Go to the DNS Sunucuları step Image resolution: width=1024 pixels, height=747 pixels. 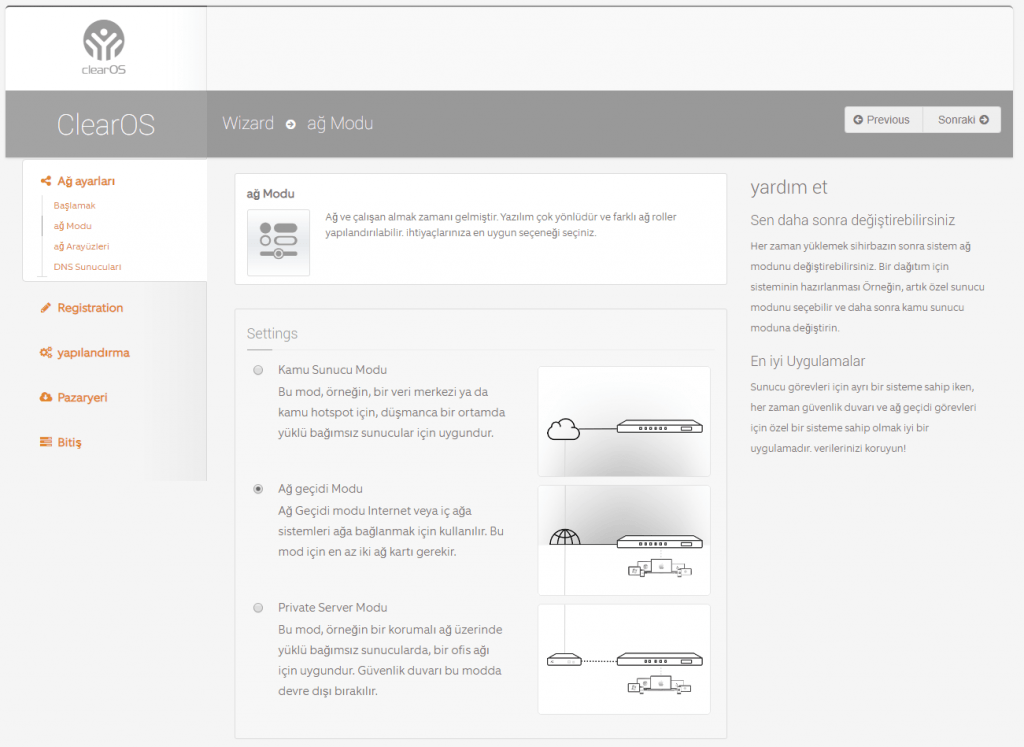pyautogui.click(x=87, y=267)
